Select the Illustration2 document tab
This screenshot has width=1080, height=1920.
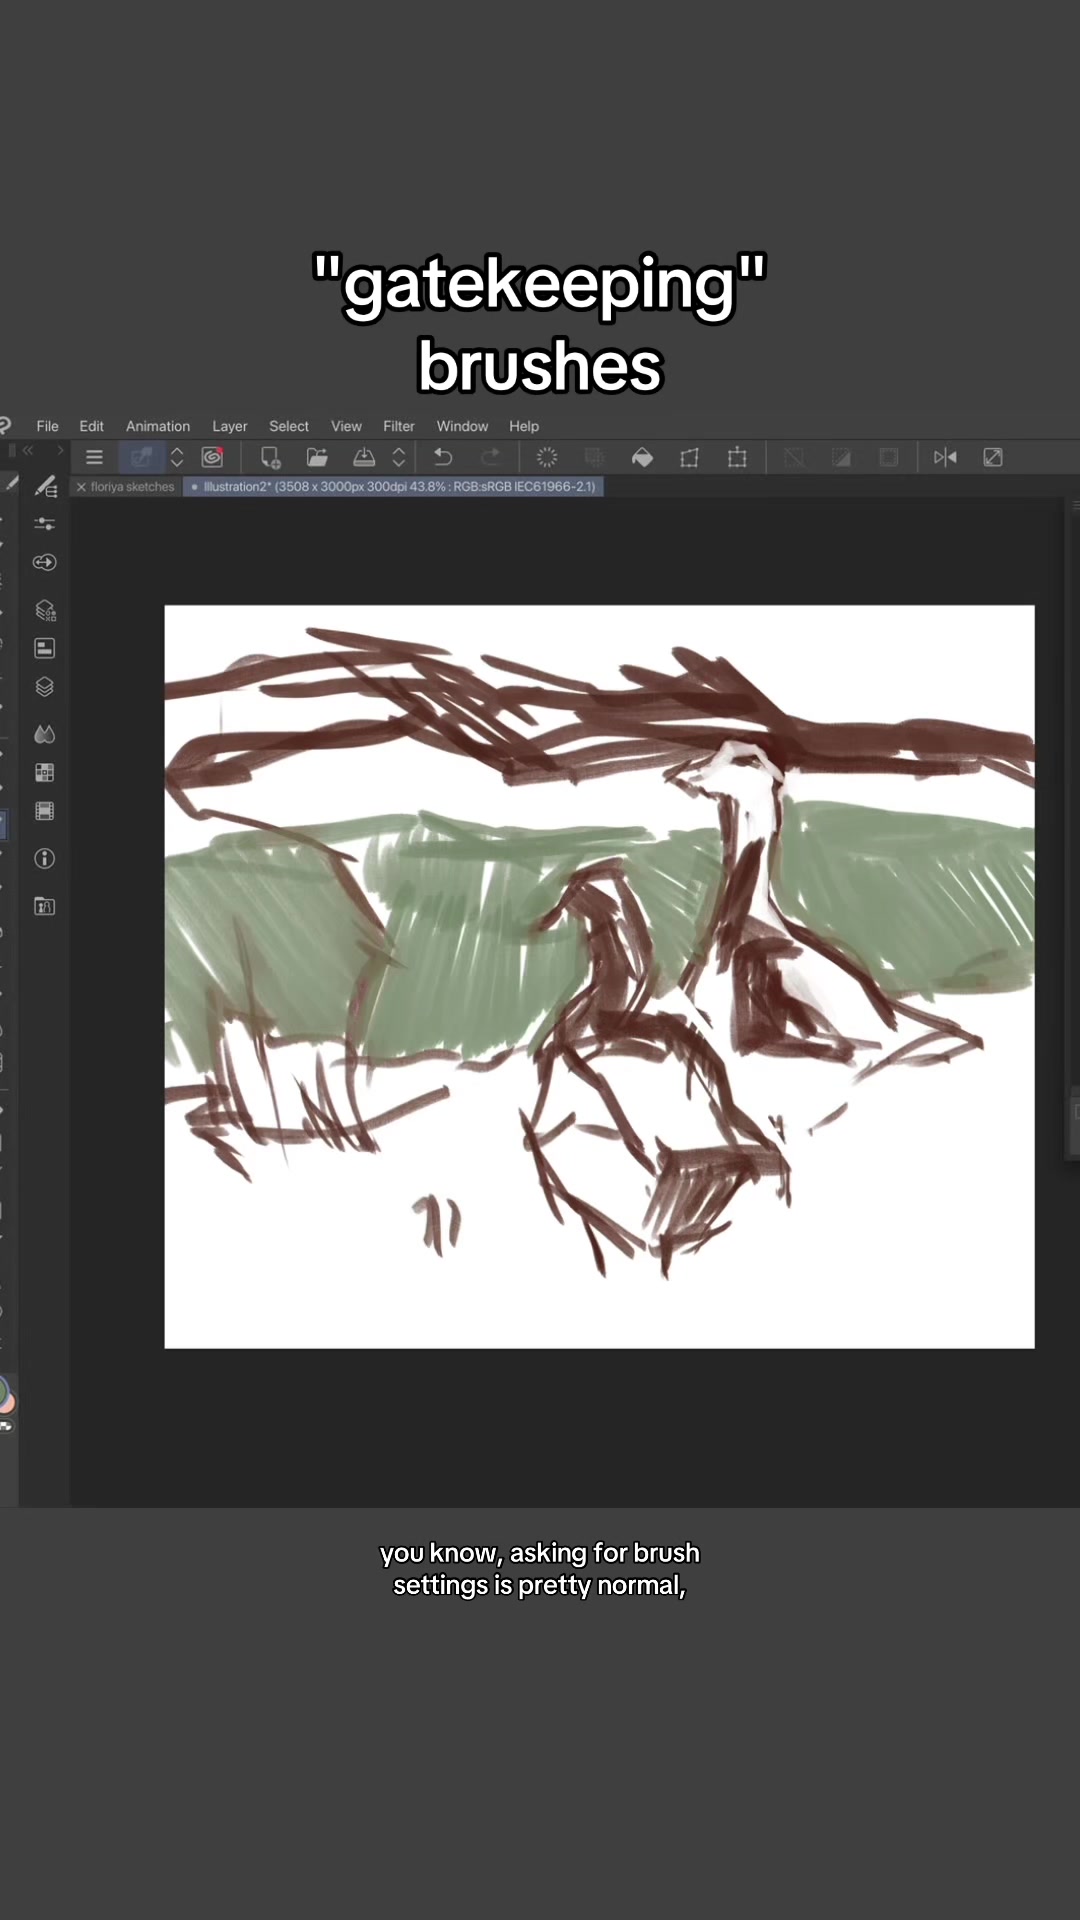(x=393, y=487)
